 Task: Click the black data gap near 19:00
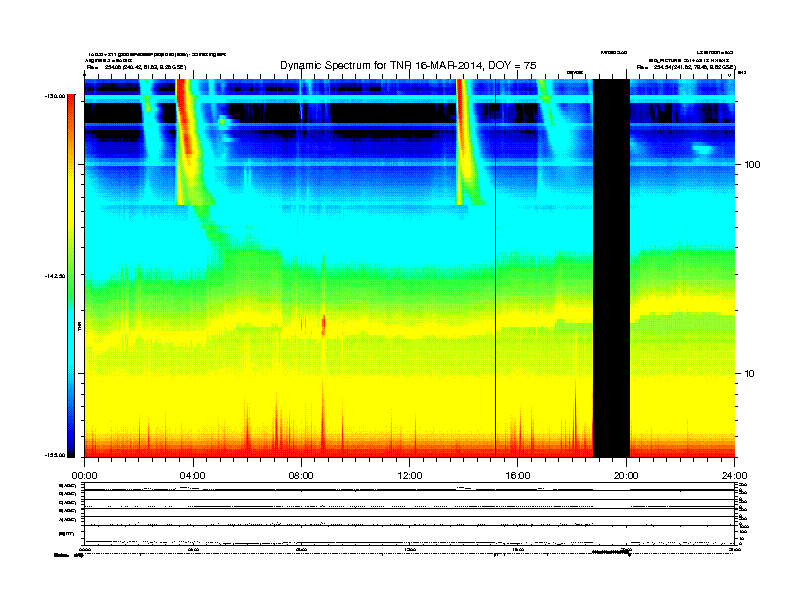click(611, 268)
